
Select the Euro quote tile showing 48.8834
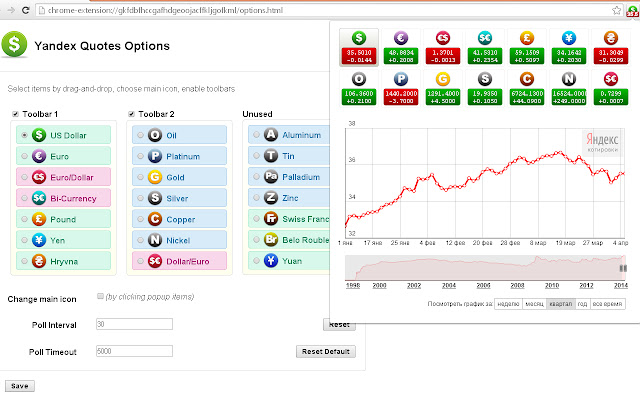(401, 47)
